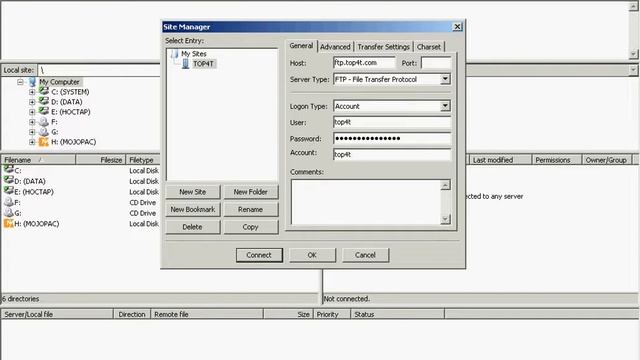Expand the H: (MOJOPAC) tree node
Screen dimensions: 640x360
pos(32,142)
